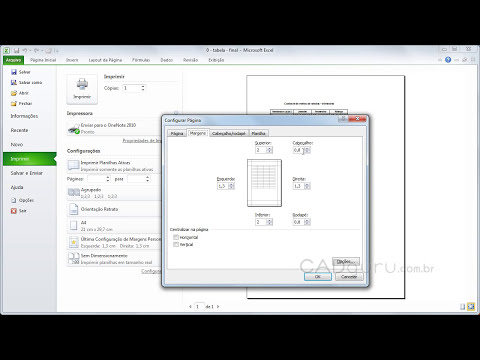Screen dimensions: 480x360
Task: Click the help button in the Configurar Página title bar
Action: pyautogui.click(x=343, y=119)
